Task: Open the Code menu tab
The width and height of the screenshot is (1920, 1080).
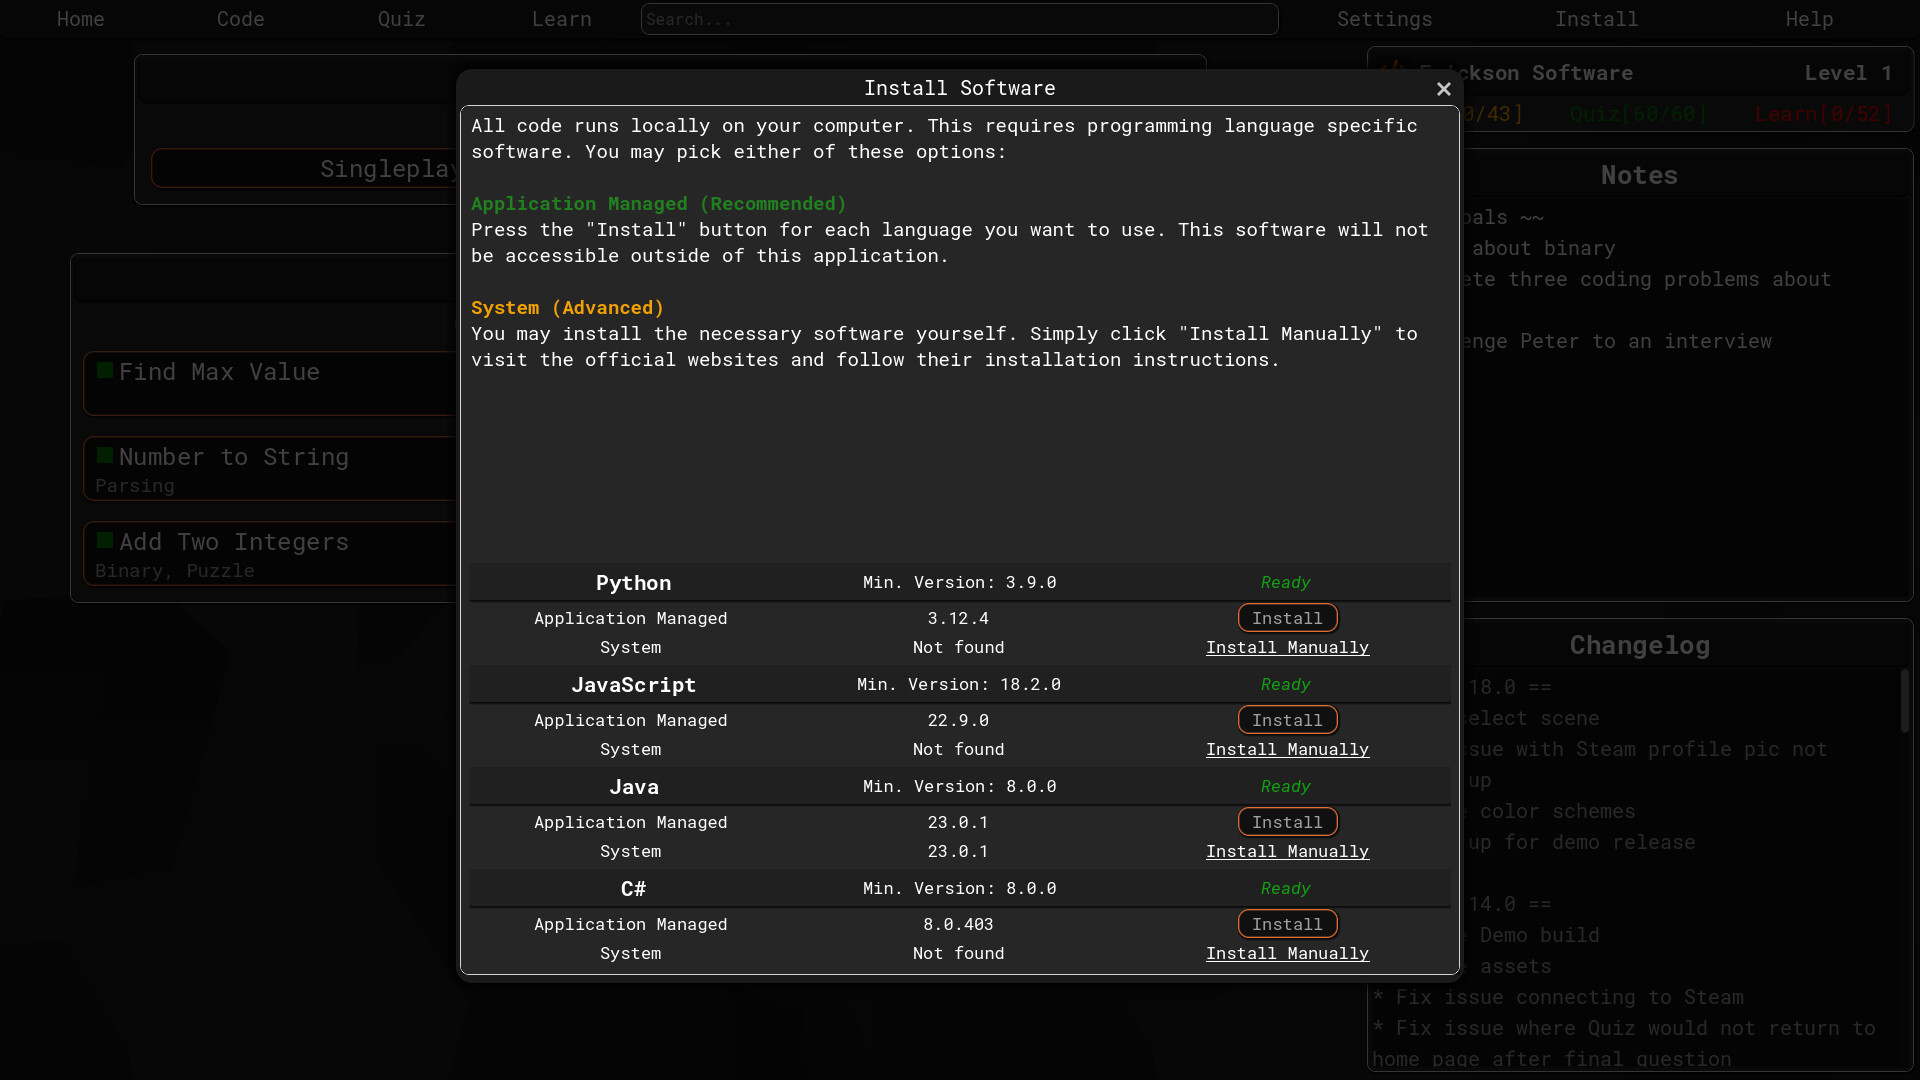Action: click(x=240, y=19)
